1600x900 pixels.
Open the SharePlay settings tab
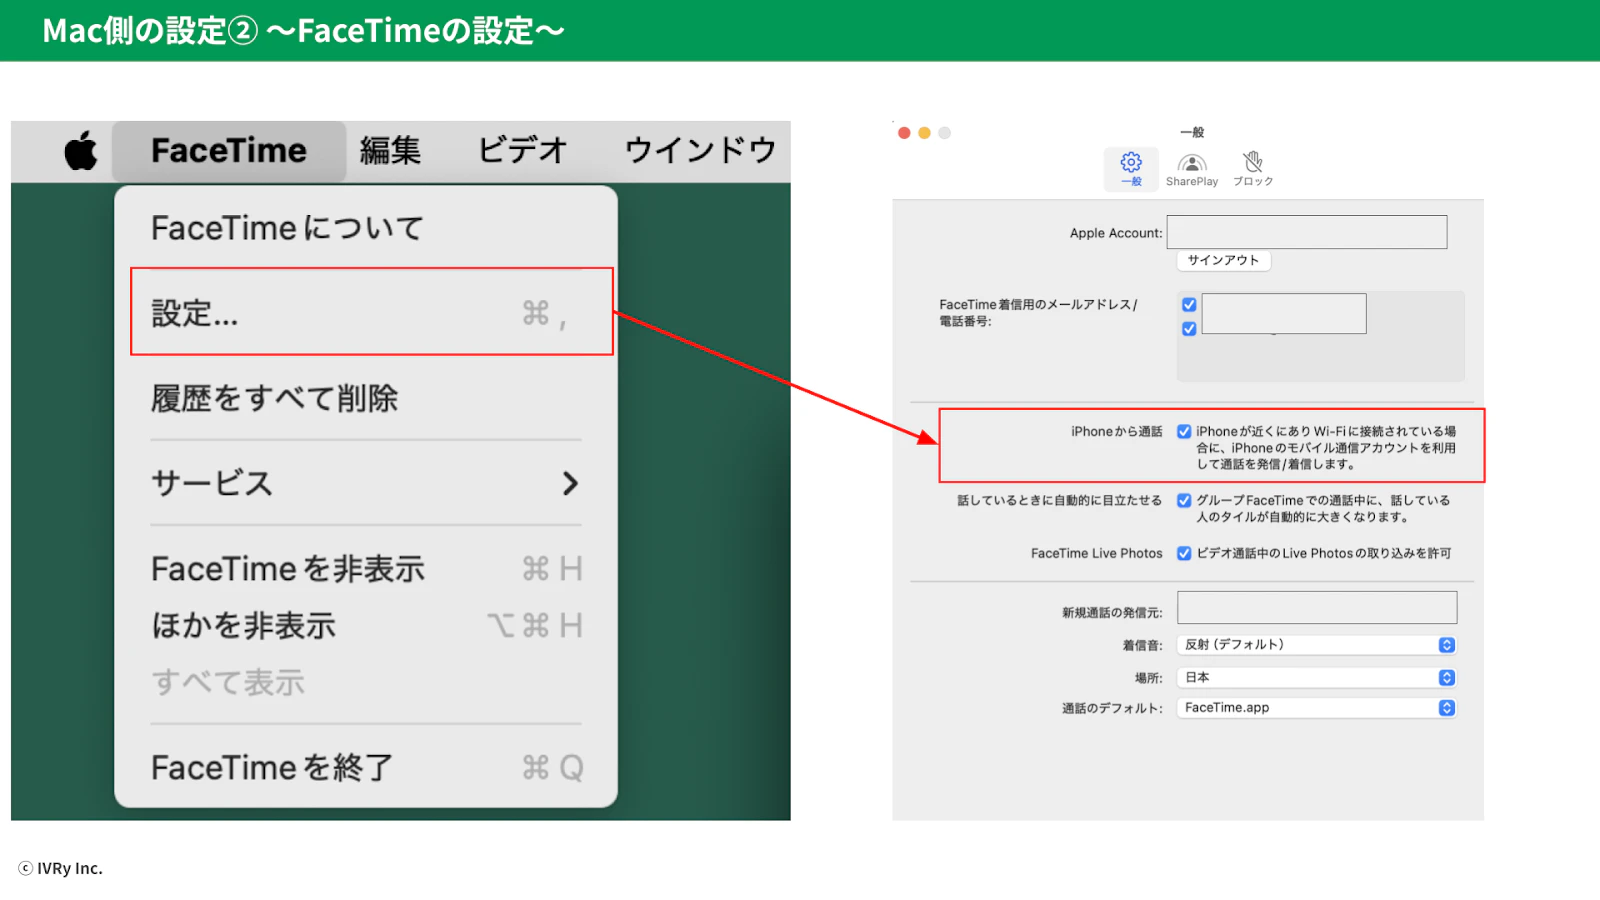coord(1192,169)
